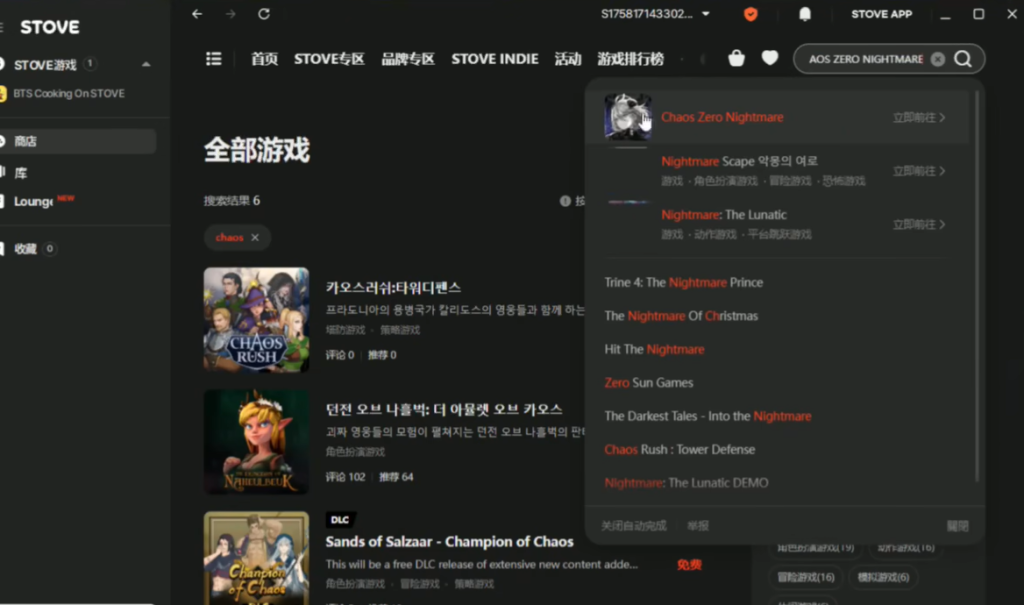
Task: Open the wishlist heart icon
Action: [x=770, y=58]
